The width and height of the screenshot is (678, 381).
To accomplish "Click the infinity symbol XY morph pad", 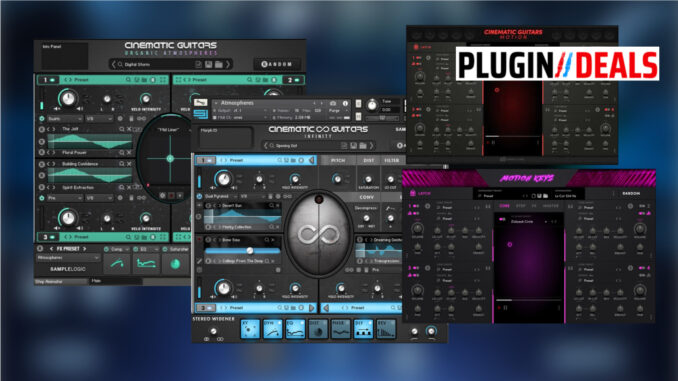I will click(x=319, y=234).
